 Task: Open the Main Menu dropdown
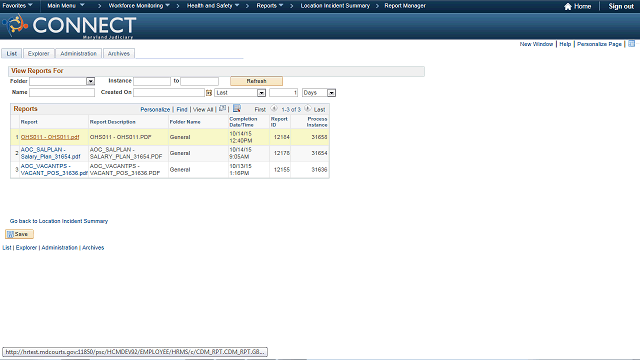coord(66,6)
